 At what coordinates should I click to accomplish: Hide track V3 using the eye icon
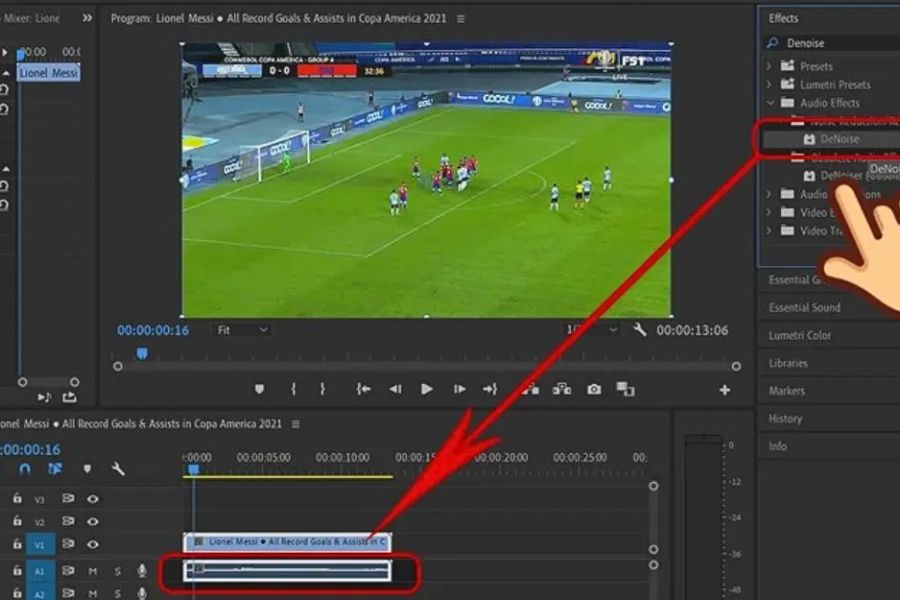(x=93, y=498)
